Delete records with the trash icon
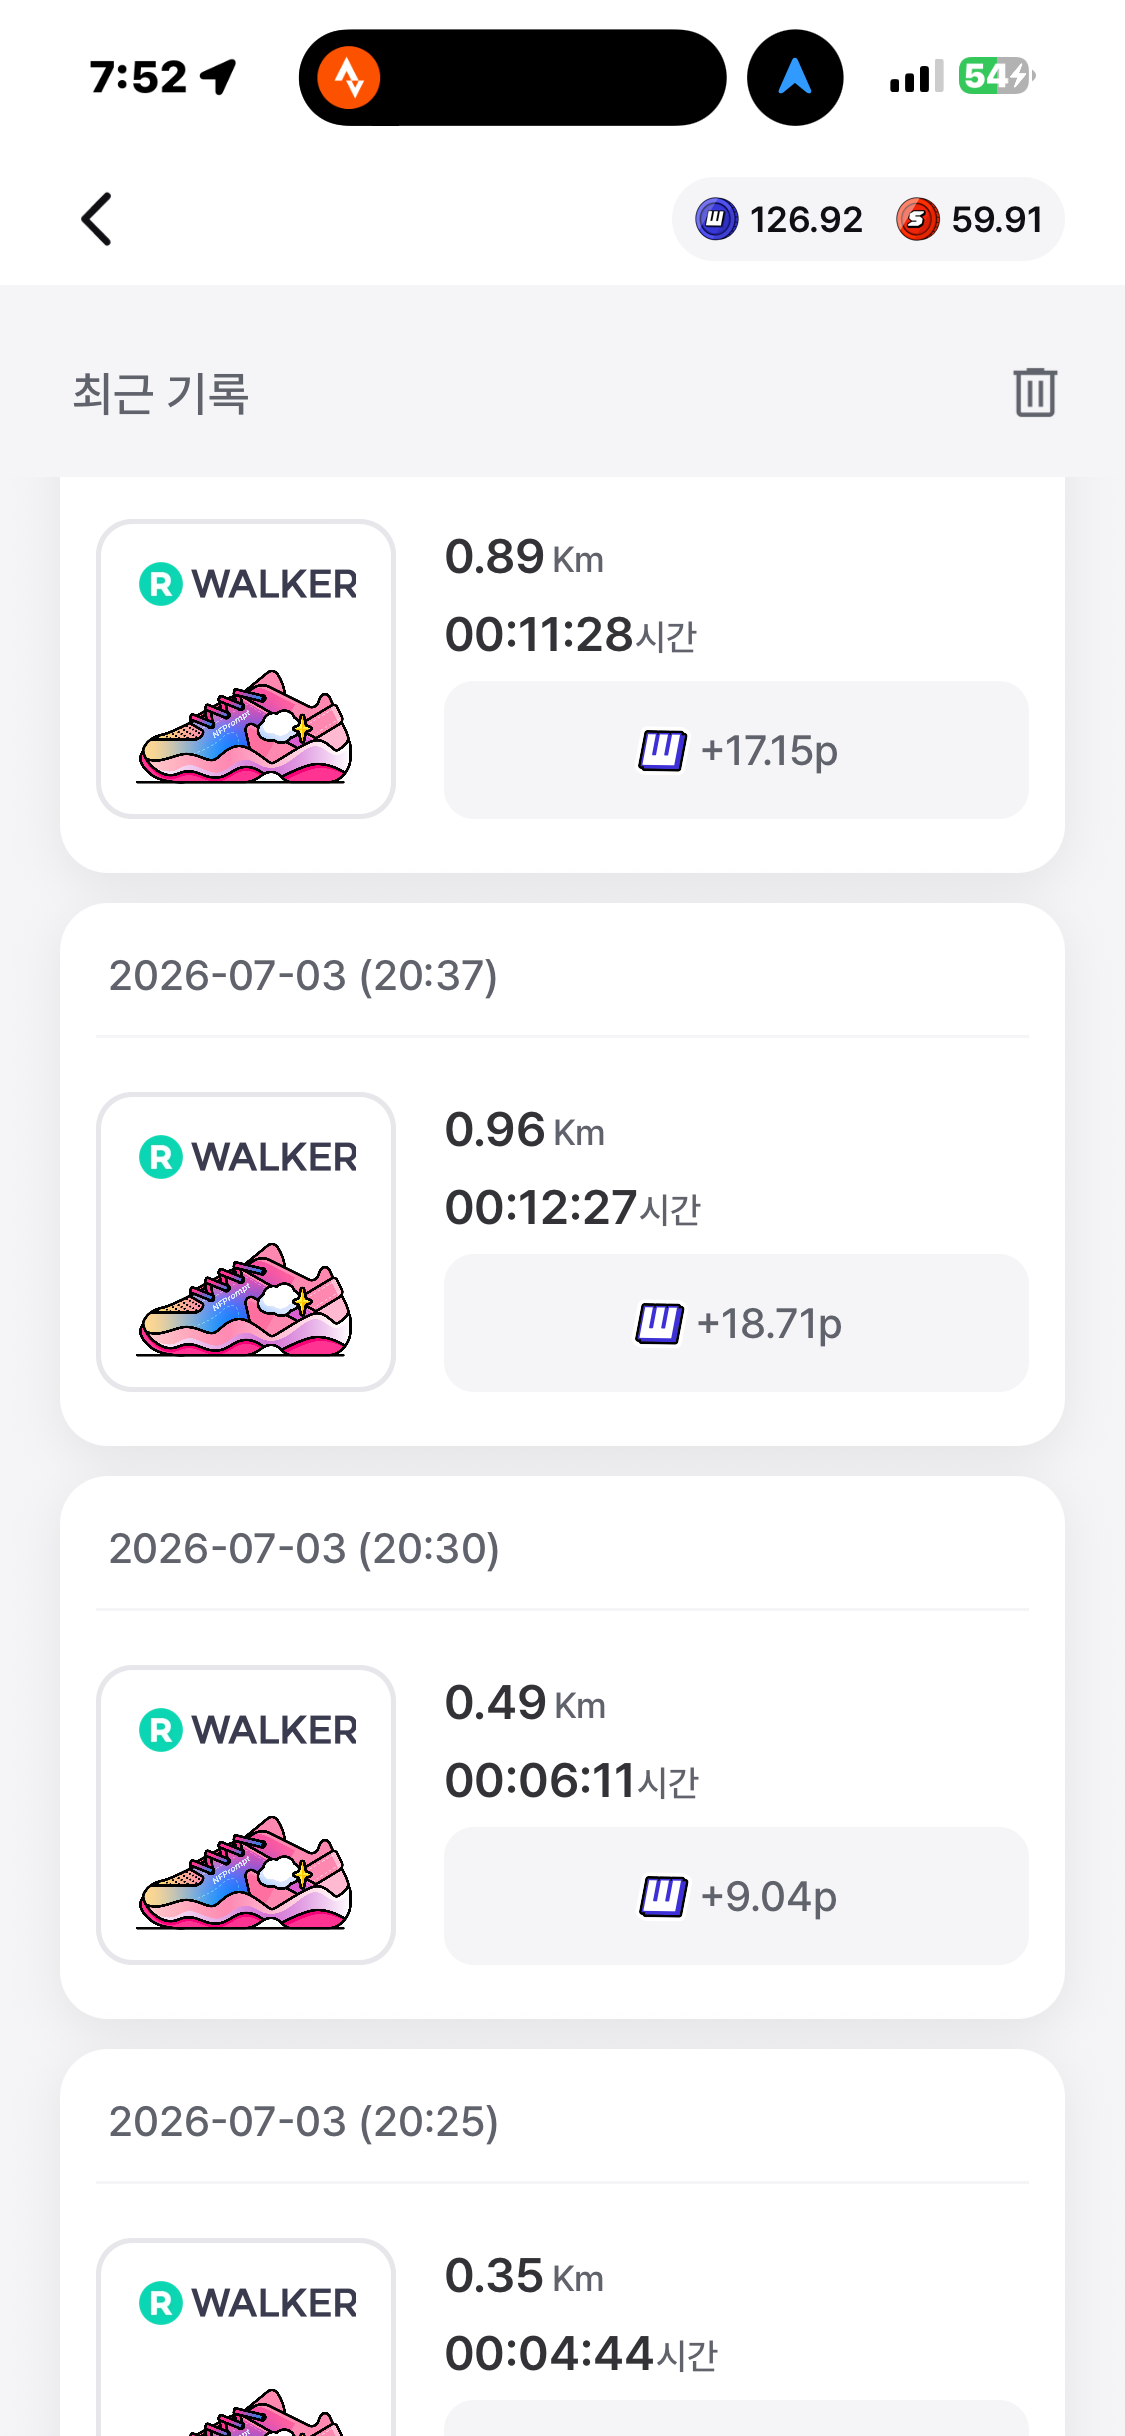The width and height of the screenshot is (1125, 2436). click(1035, 391)
